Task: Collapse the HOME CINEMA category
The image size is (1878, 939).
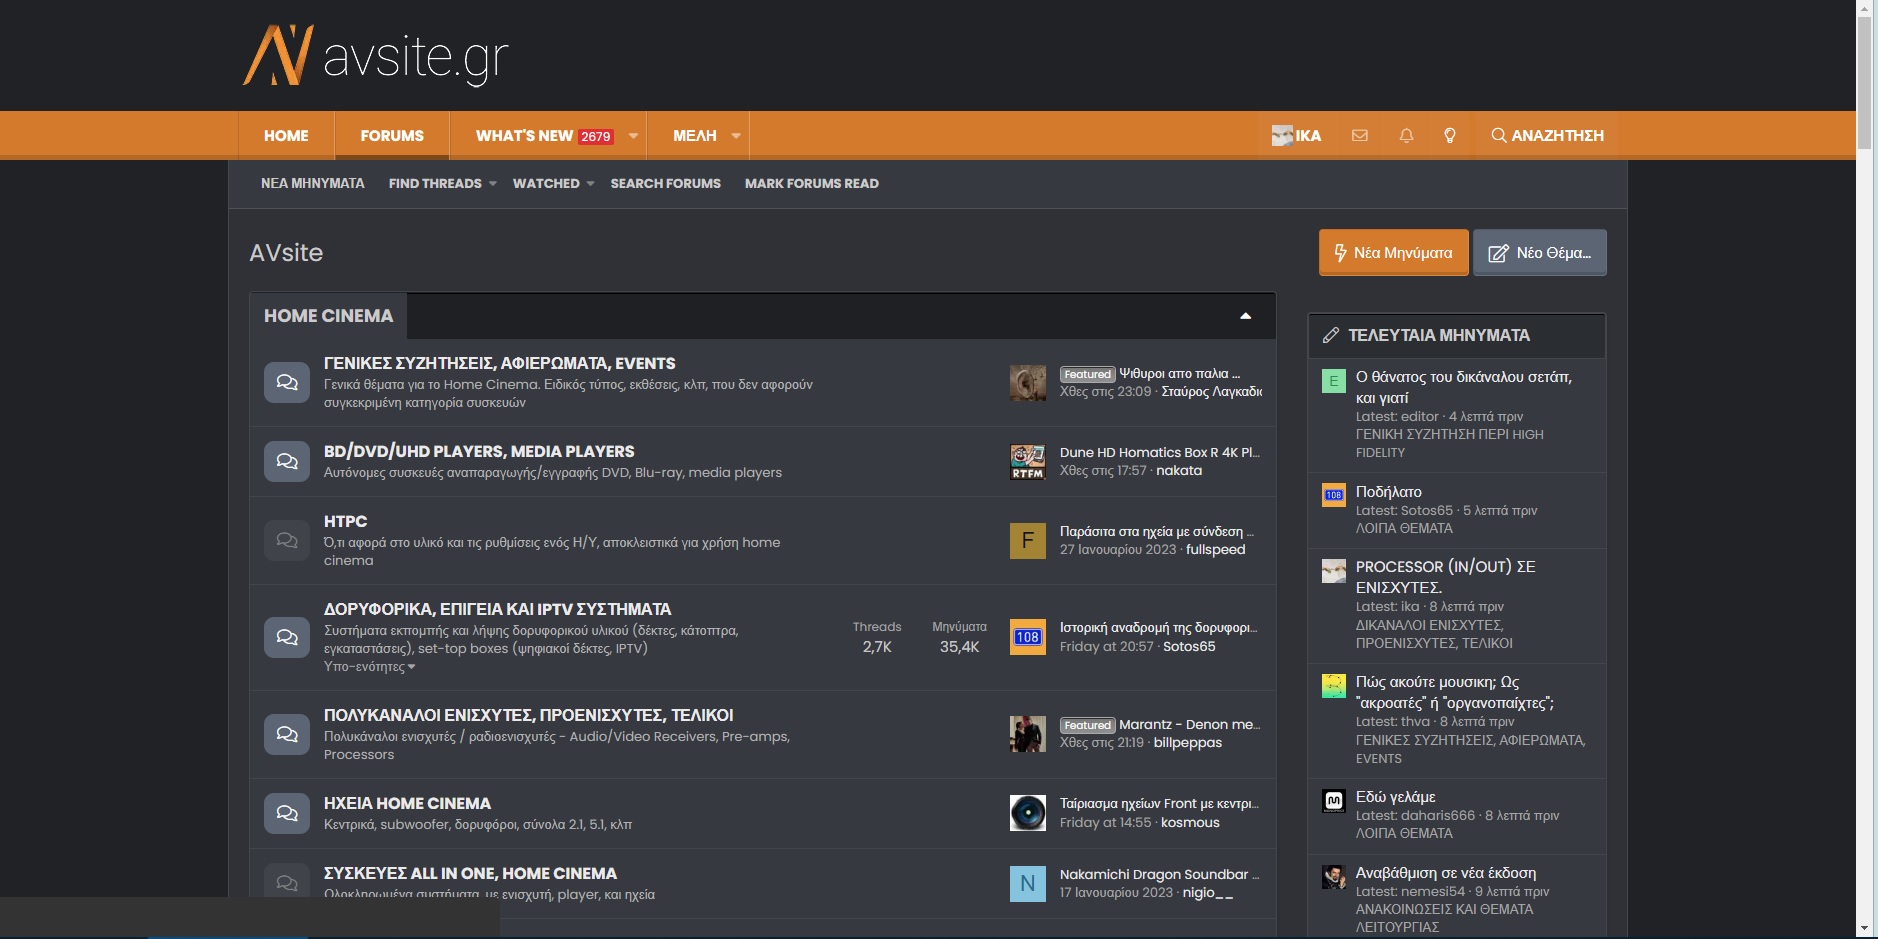Action: pyautogui.click(x=1245, y=316)
